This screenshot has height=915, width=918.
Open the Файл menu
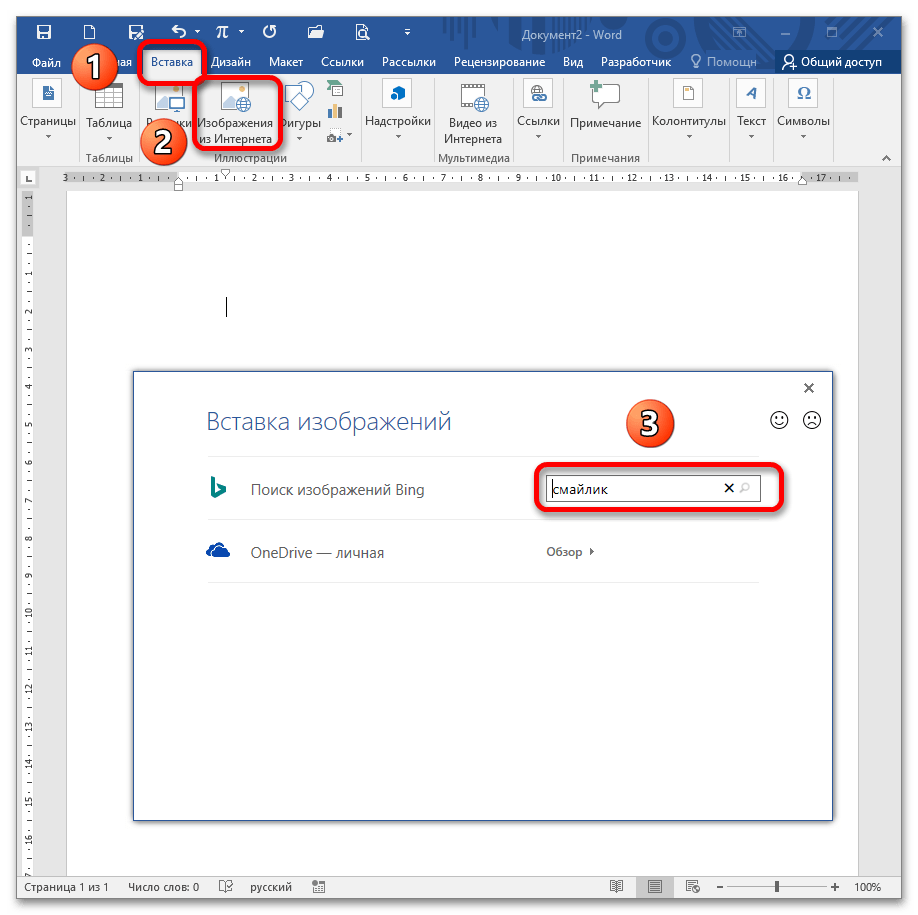tap(46, 62)
